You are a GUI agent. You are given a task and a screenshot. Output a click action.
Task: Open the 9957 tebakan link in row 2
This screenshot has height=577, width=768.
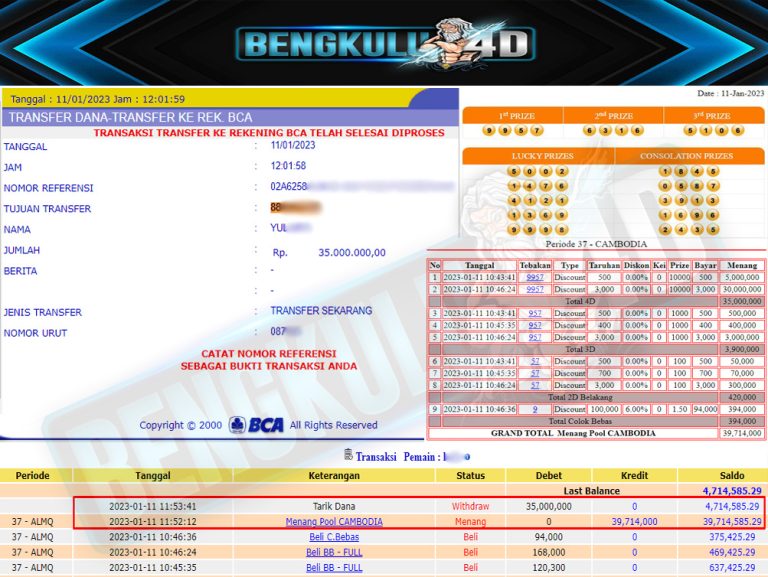point(535,289)
